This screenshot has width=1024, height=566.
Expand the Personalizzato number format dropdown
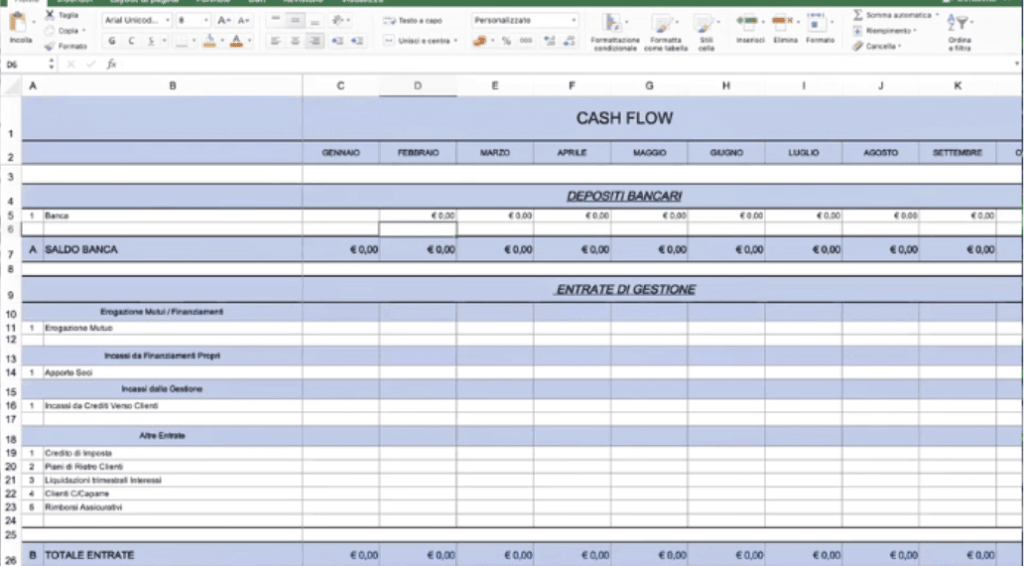pos(573,20)
